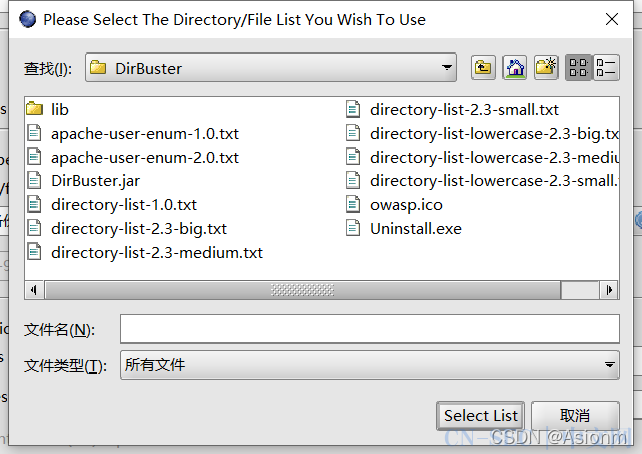Select Uninstall.exe in file list
Screen dimensions: 642x454
pos(415,229)
